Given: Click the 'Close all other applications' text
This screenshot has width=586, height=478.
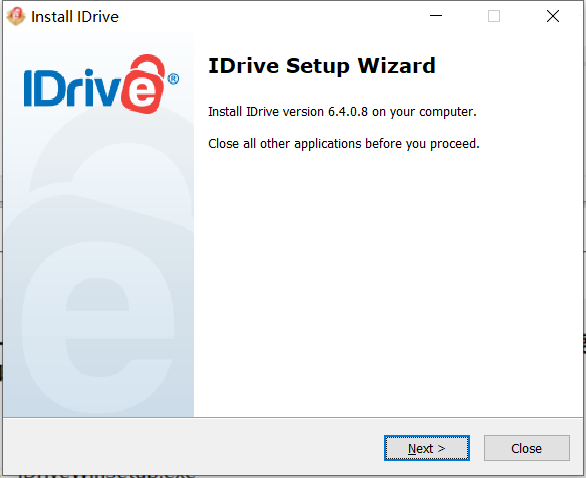Looking at the screenshot, I should click(285, 144).
